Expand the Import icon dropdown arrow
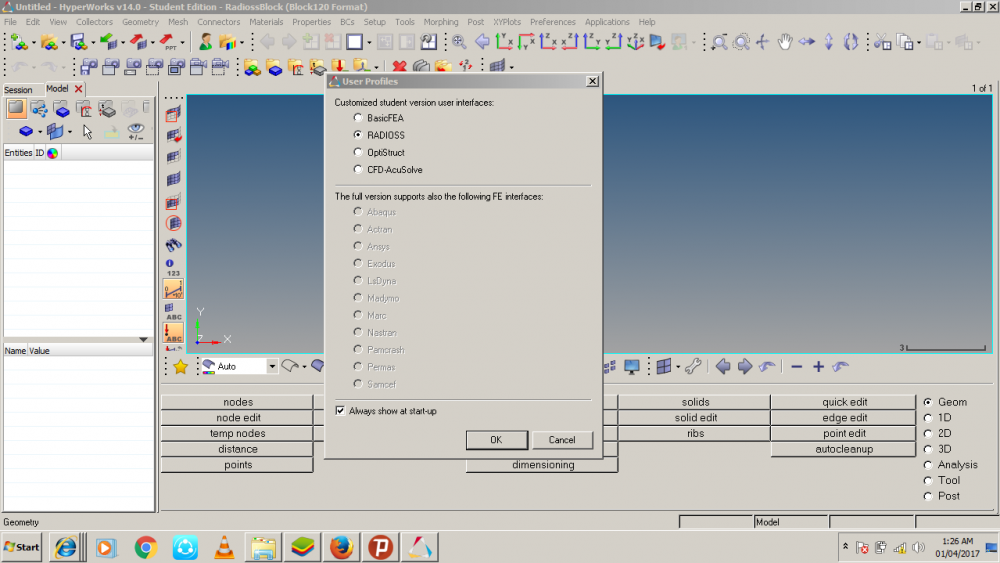Image resolution: width=1000 pixels, height=563 pixels. point(122,43)
